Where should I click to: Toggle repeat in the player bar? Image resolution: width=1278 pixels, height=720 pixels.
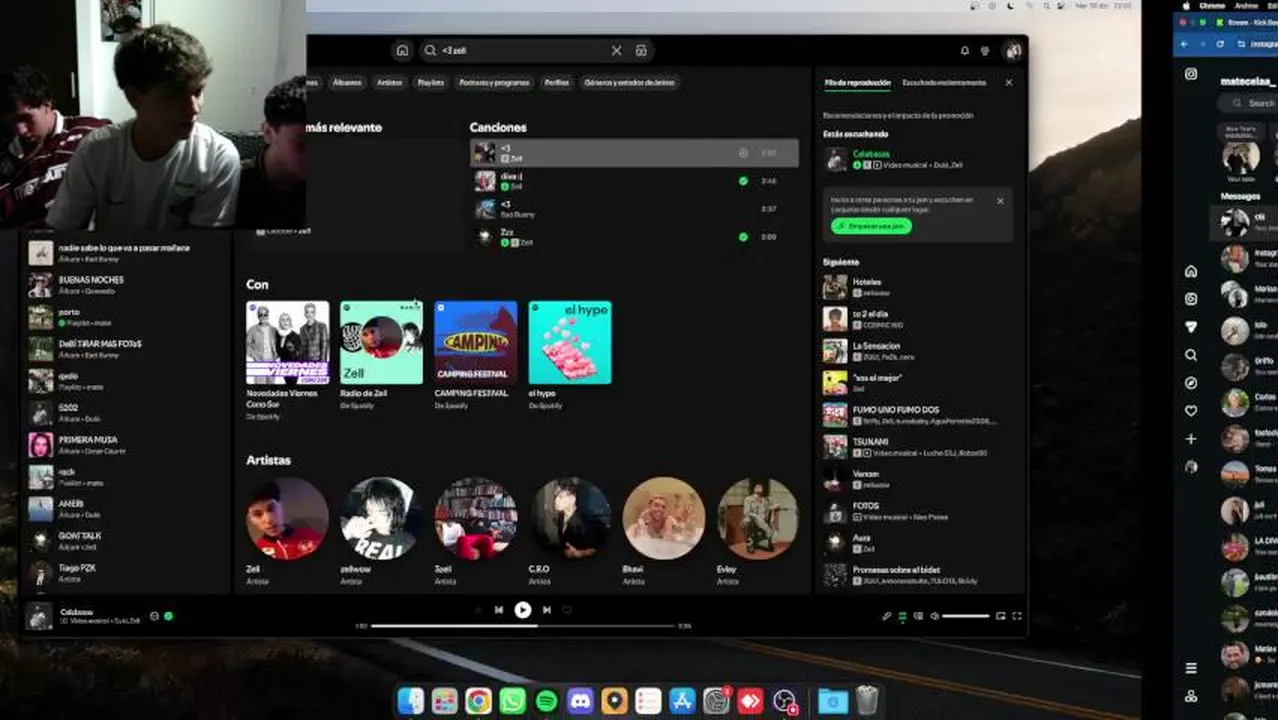coord(567,609)
